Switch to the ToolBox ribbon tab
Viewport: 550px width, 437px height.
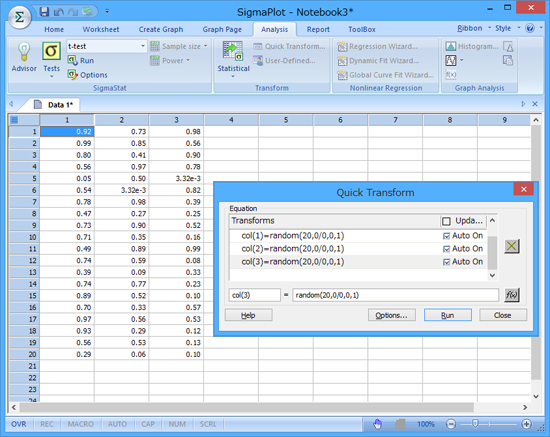[362, 29]
